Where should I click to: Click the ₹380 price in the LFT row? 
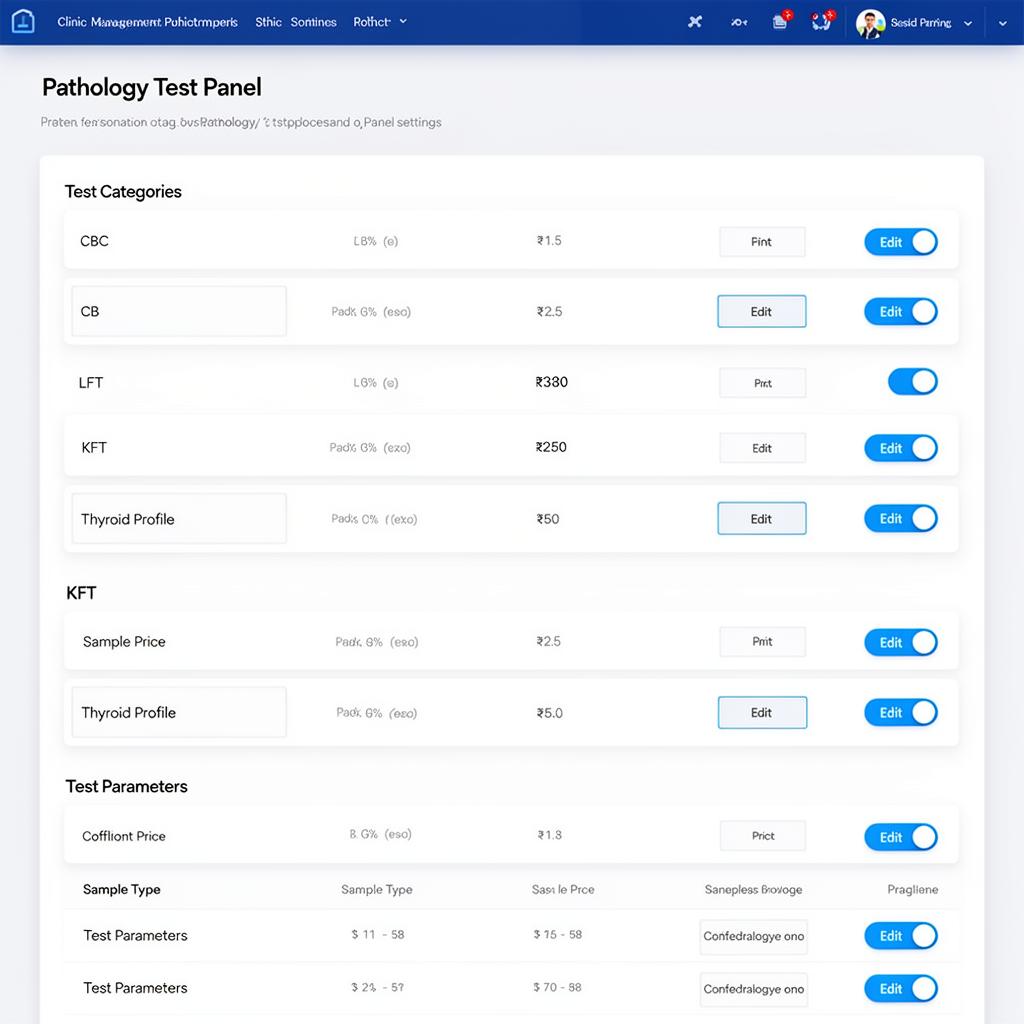coord(552,382)
